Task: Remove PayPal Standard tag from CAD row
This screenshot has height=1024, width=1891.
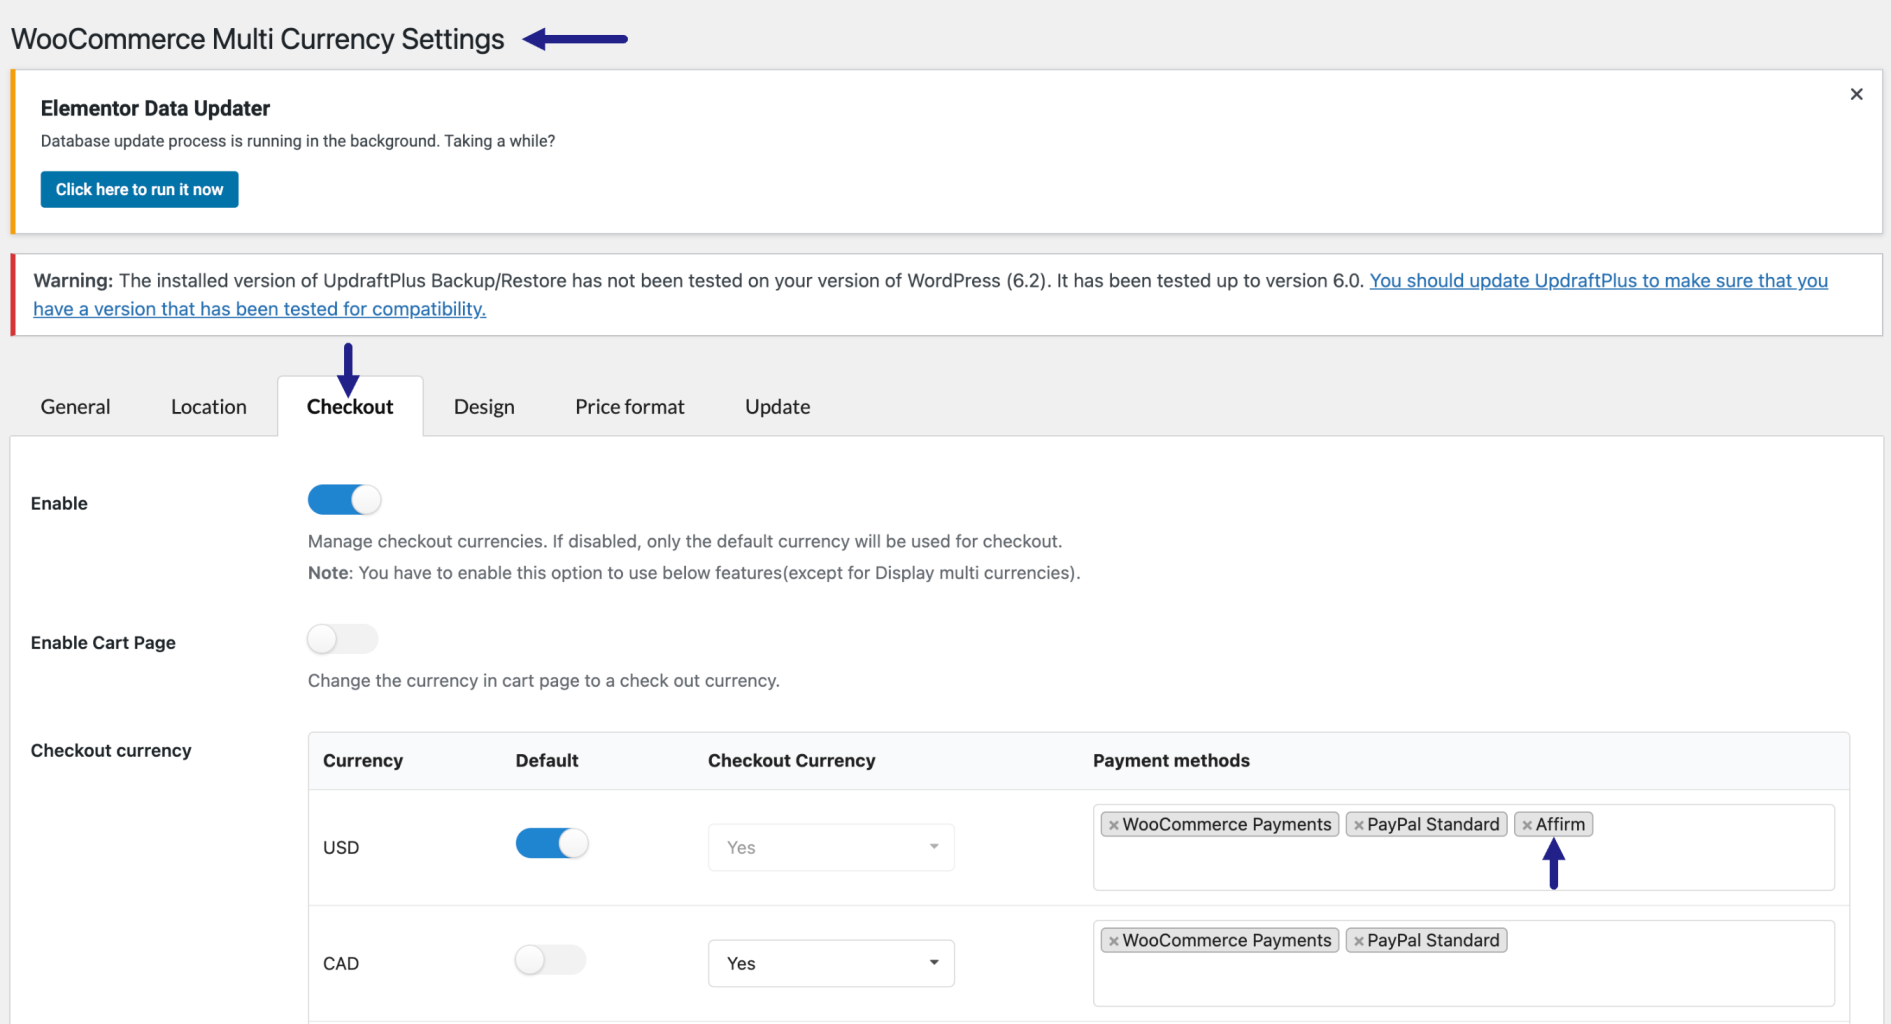Action: [x=1358, y=941]
